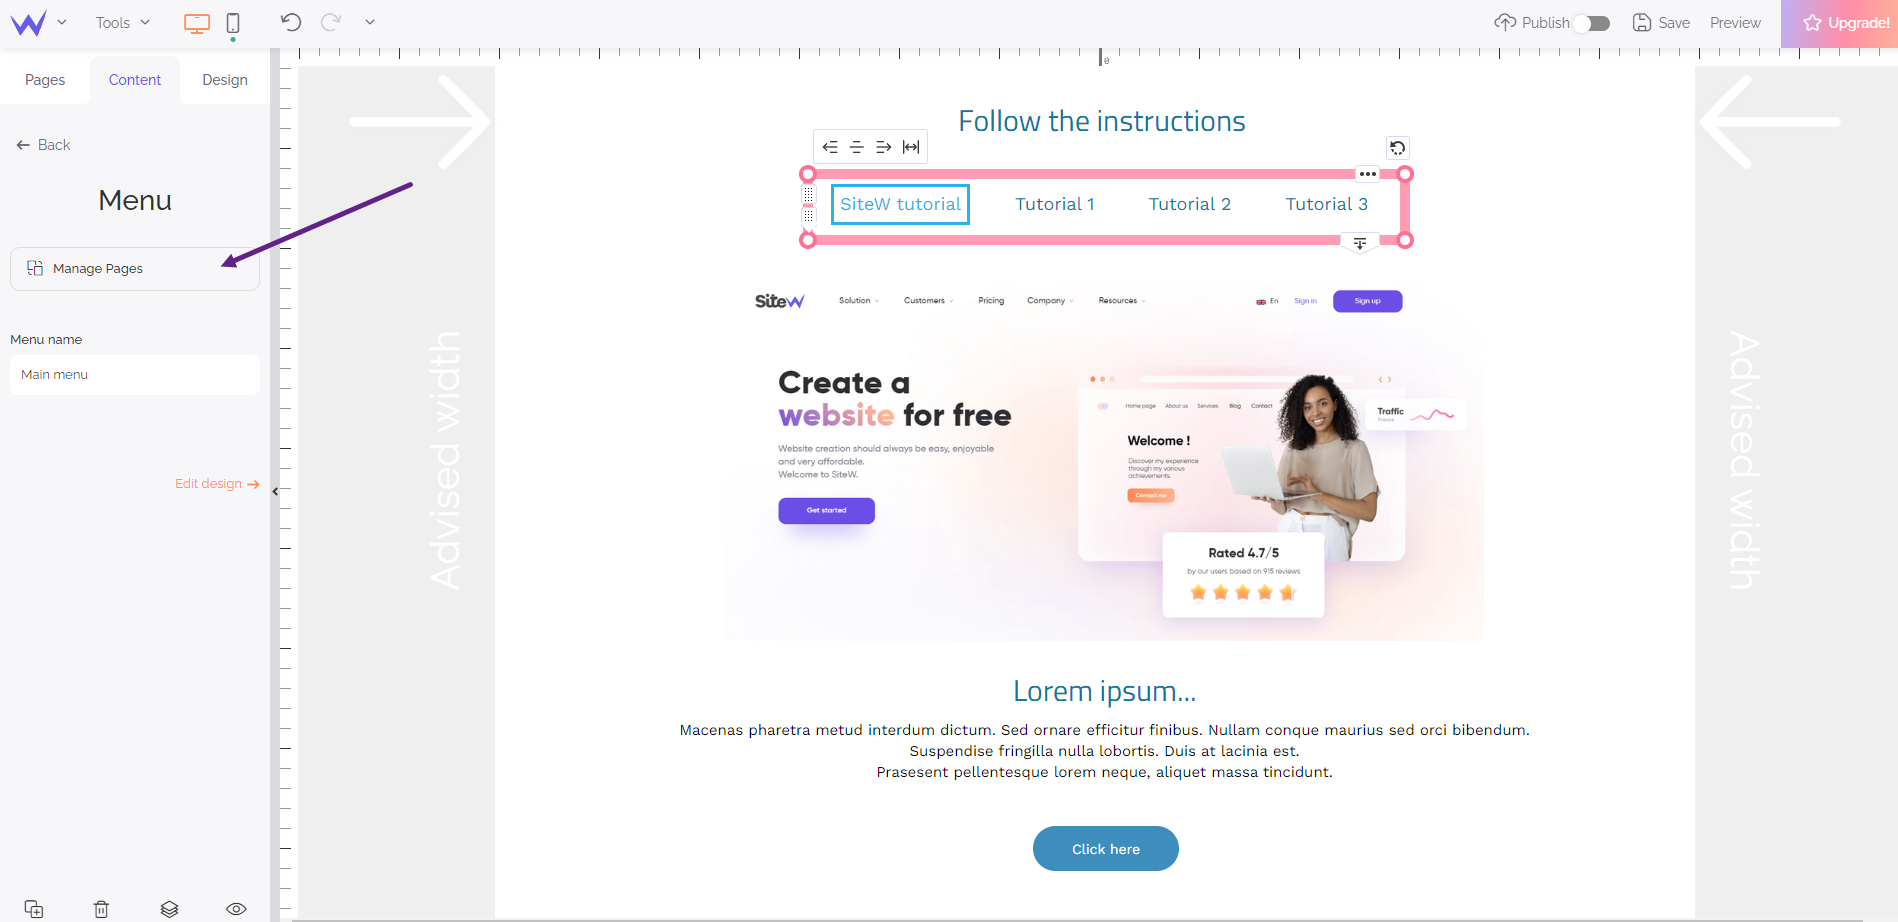1898x922 pixels.
Task: Click the redo arrow icon
Action: coord(331,22)
